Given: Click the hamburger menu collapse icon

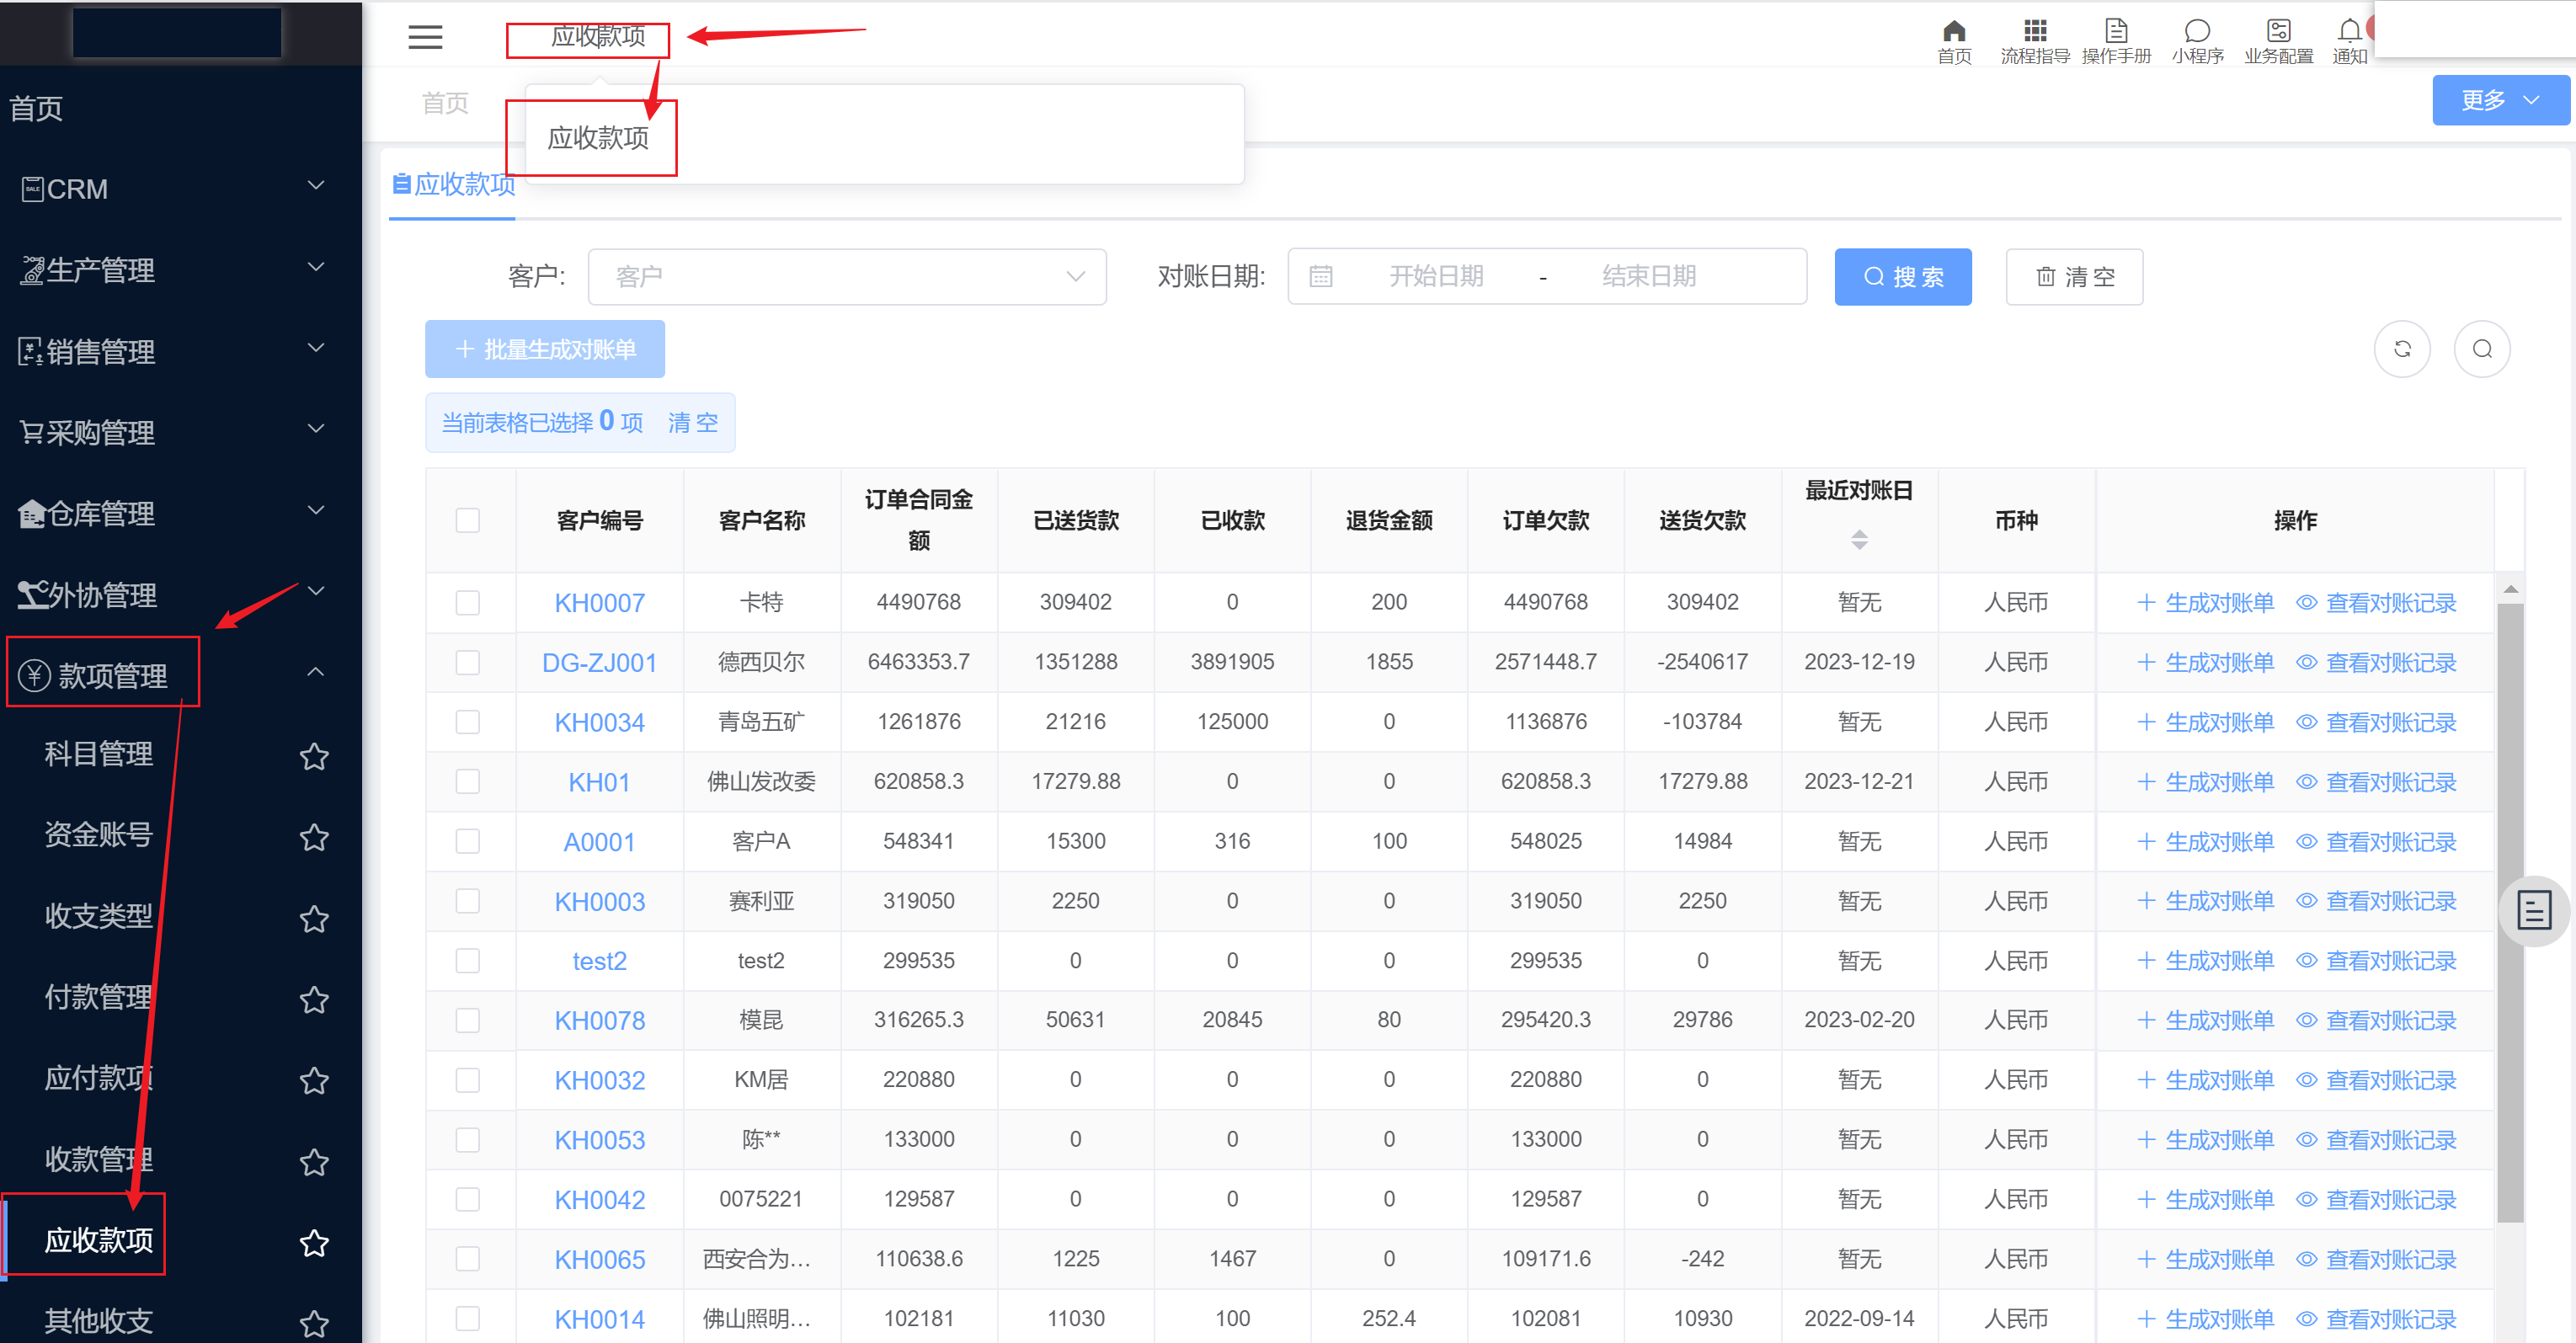Looking at the screenshot, I should tap(425, 37).
